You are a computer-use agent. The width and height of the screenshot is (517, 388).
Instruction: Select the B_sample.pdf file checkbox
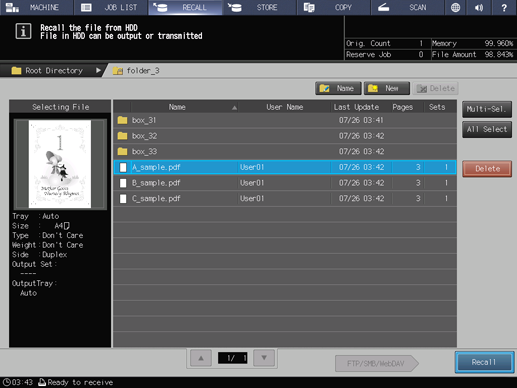pos(123,183)
